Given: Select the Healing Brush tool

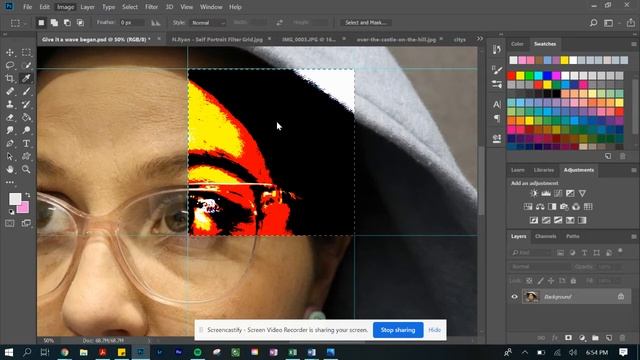Looking at the screenshot, I should coord(10,91).
